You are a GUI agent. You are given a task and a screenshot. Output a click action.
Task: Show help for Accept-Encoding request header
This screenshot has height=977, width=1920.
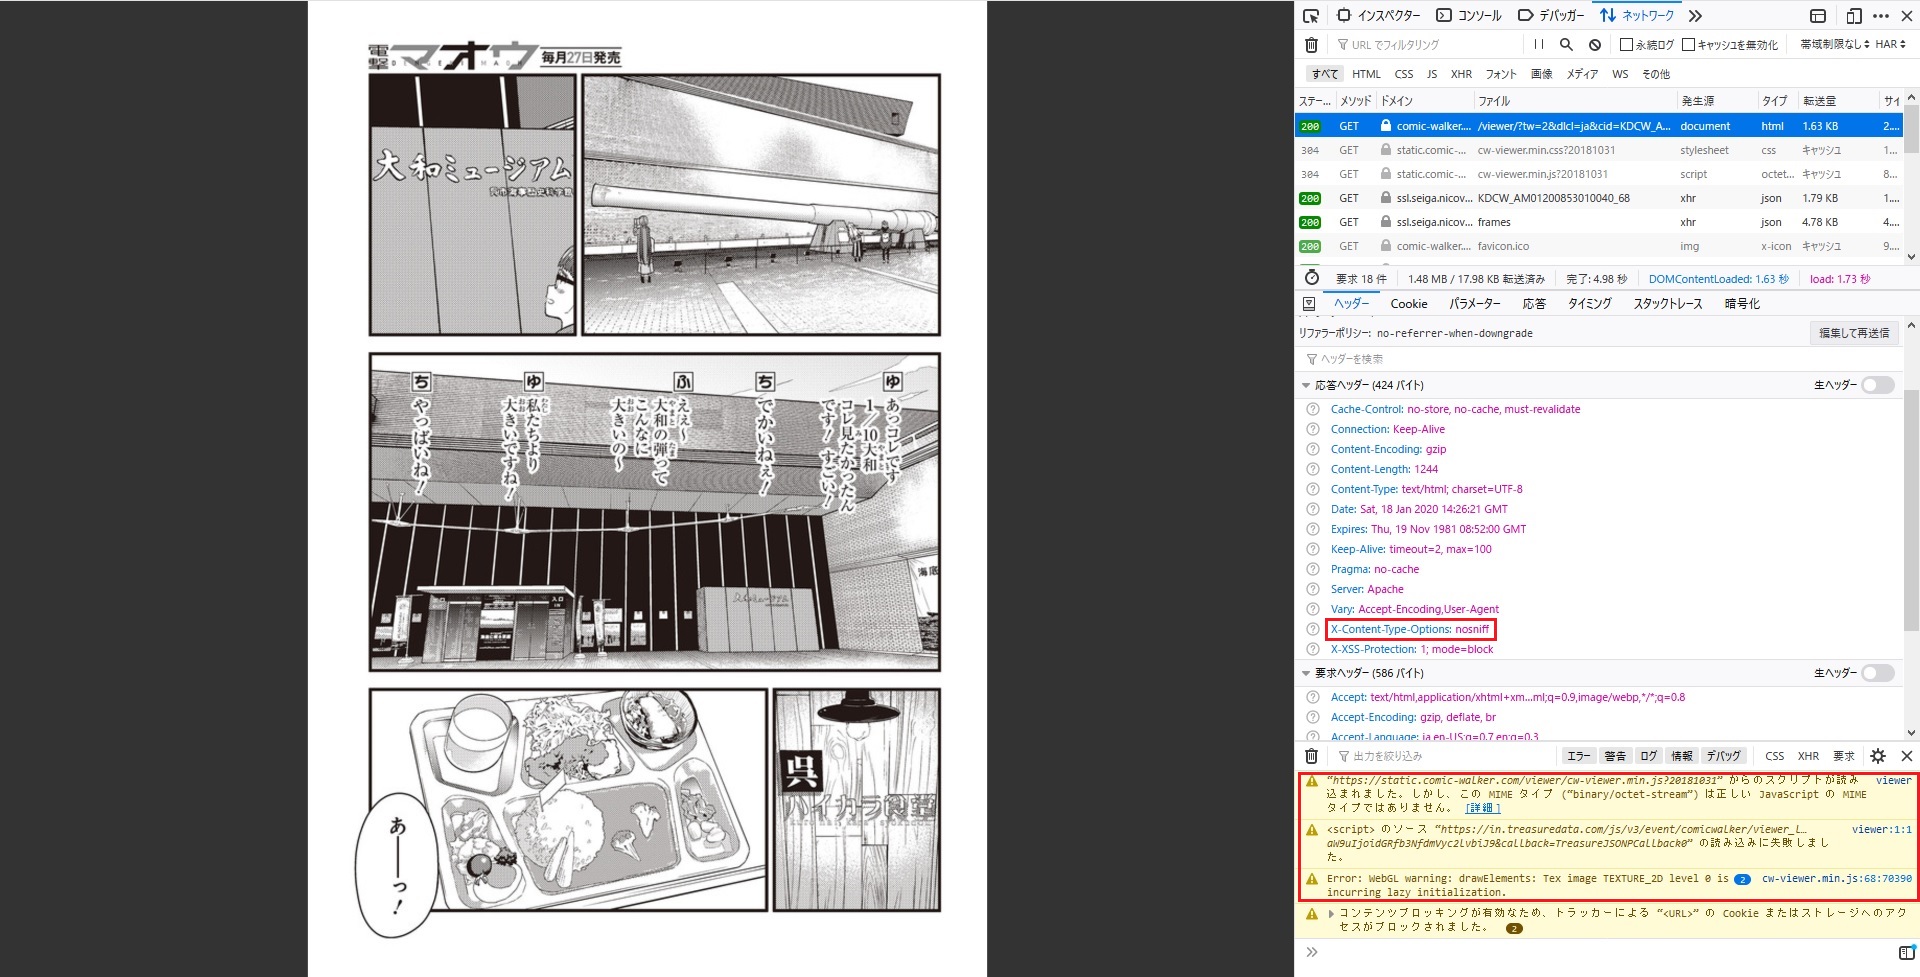point(1313,717)
